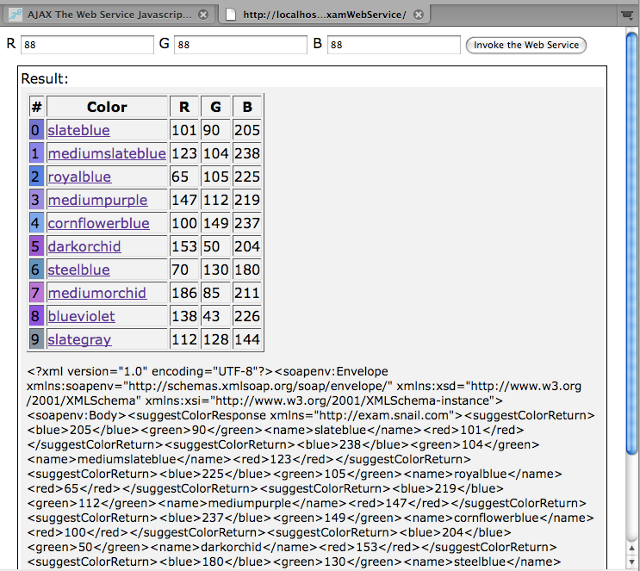Image resolution: width=640 pixels, height=571 pixels.
Task: Follow the royalblue link
Action: click(79, 177)
